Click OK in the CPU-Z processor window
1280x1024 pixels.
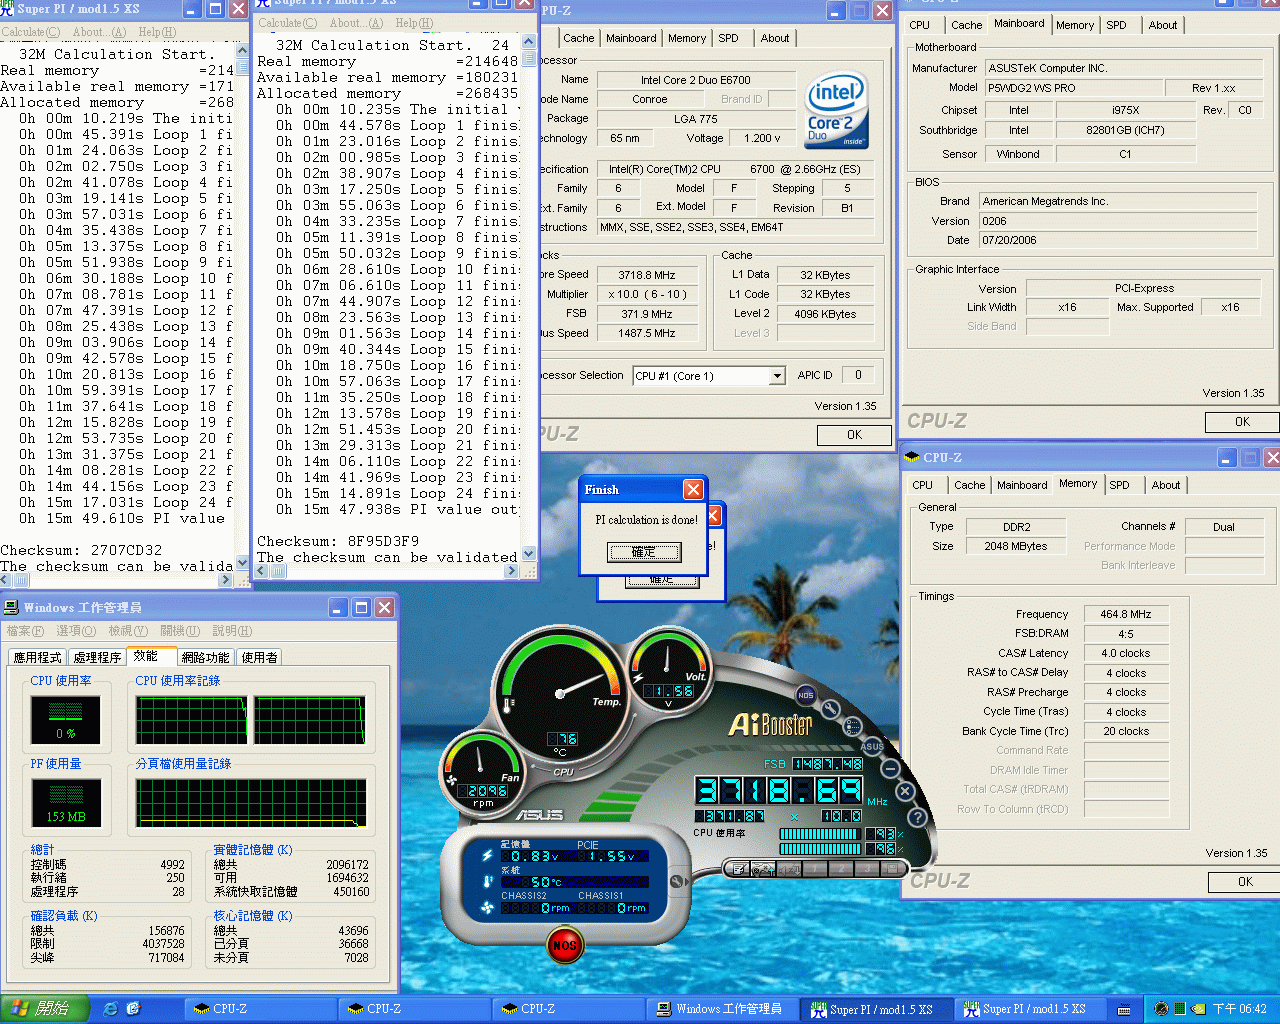click(854, 435)
